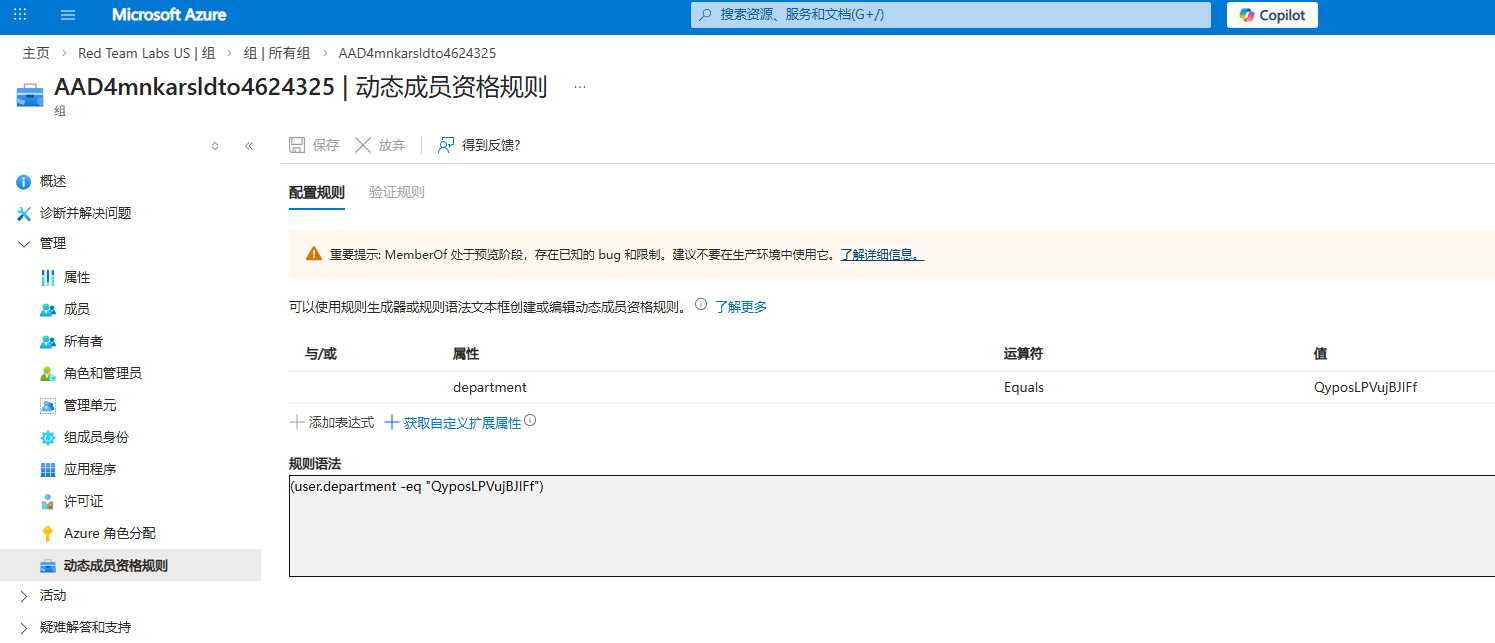Viewport: 1495px width, 643px height.
Task: Select the 配置规则 tab
Action: tap(316, 192)
